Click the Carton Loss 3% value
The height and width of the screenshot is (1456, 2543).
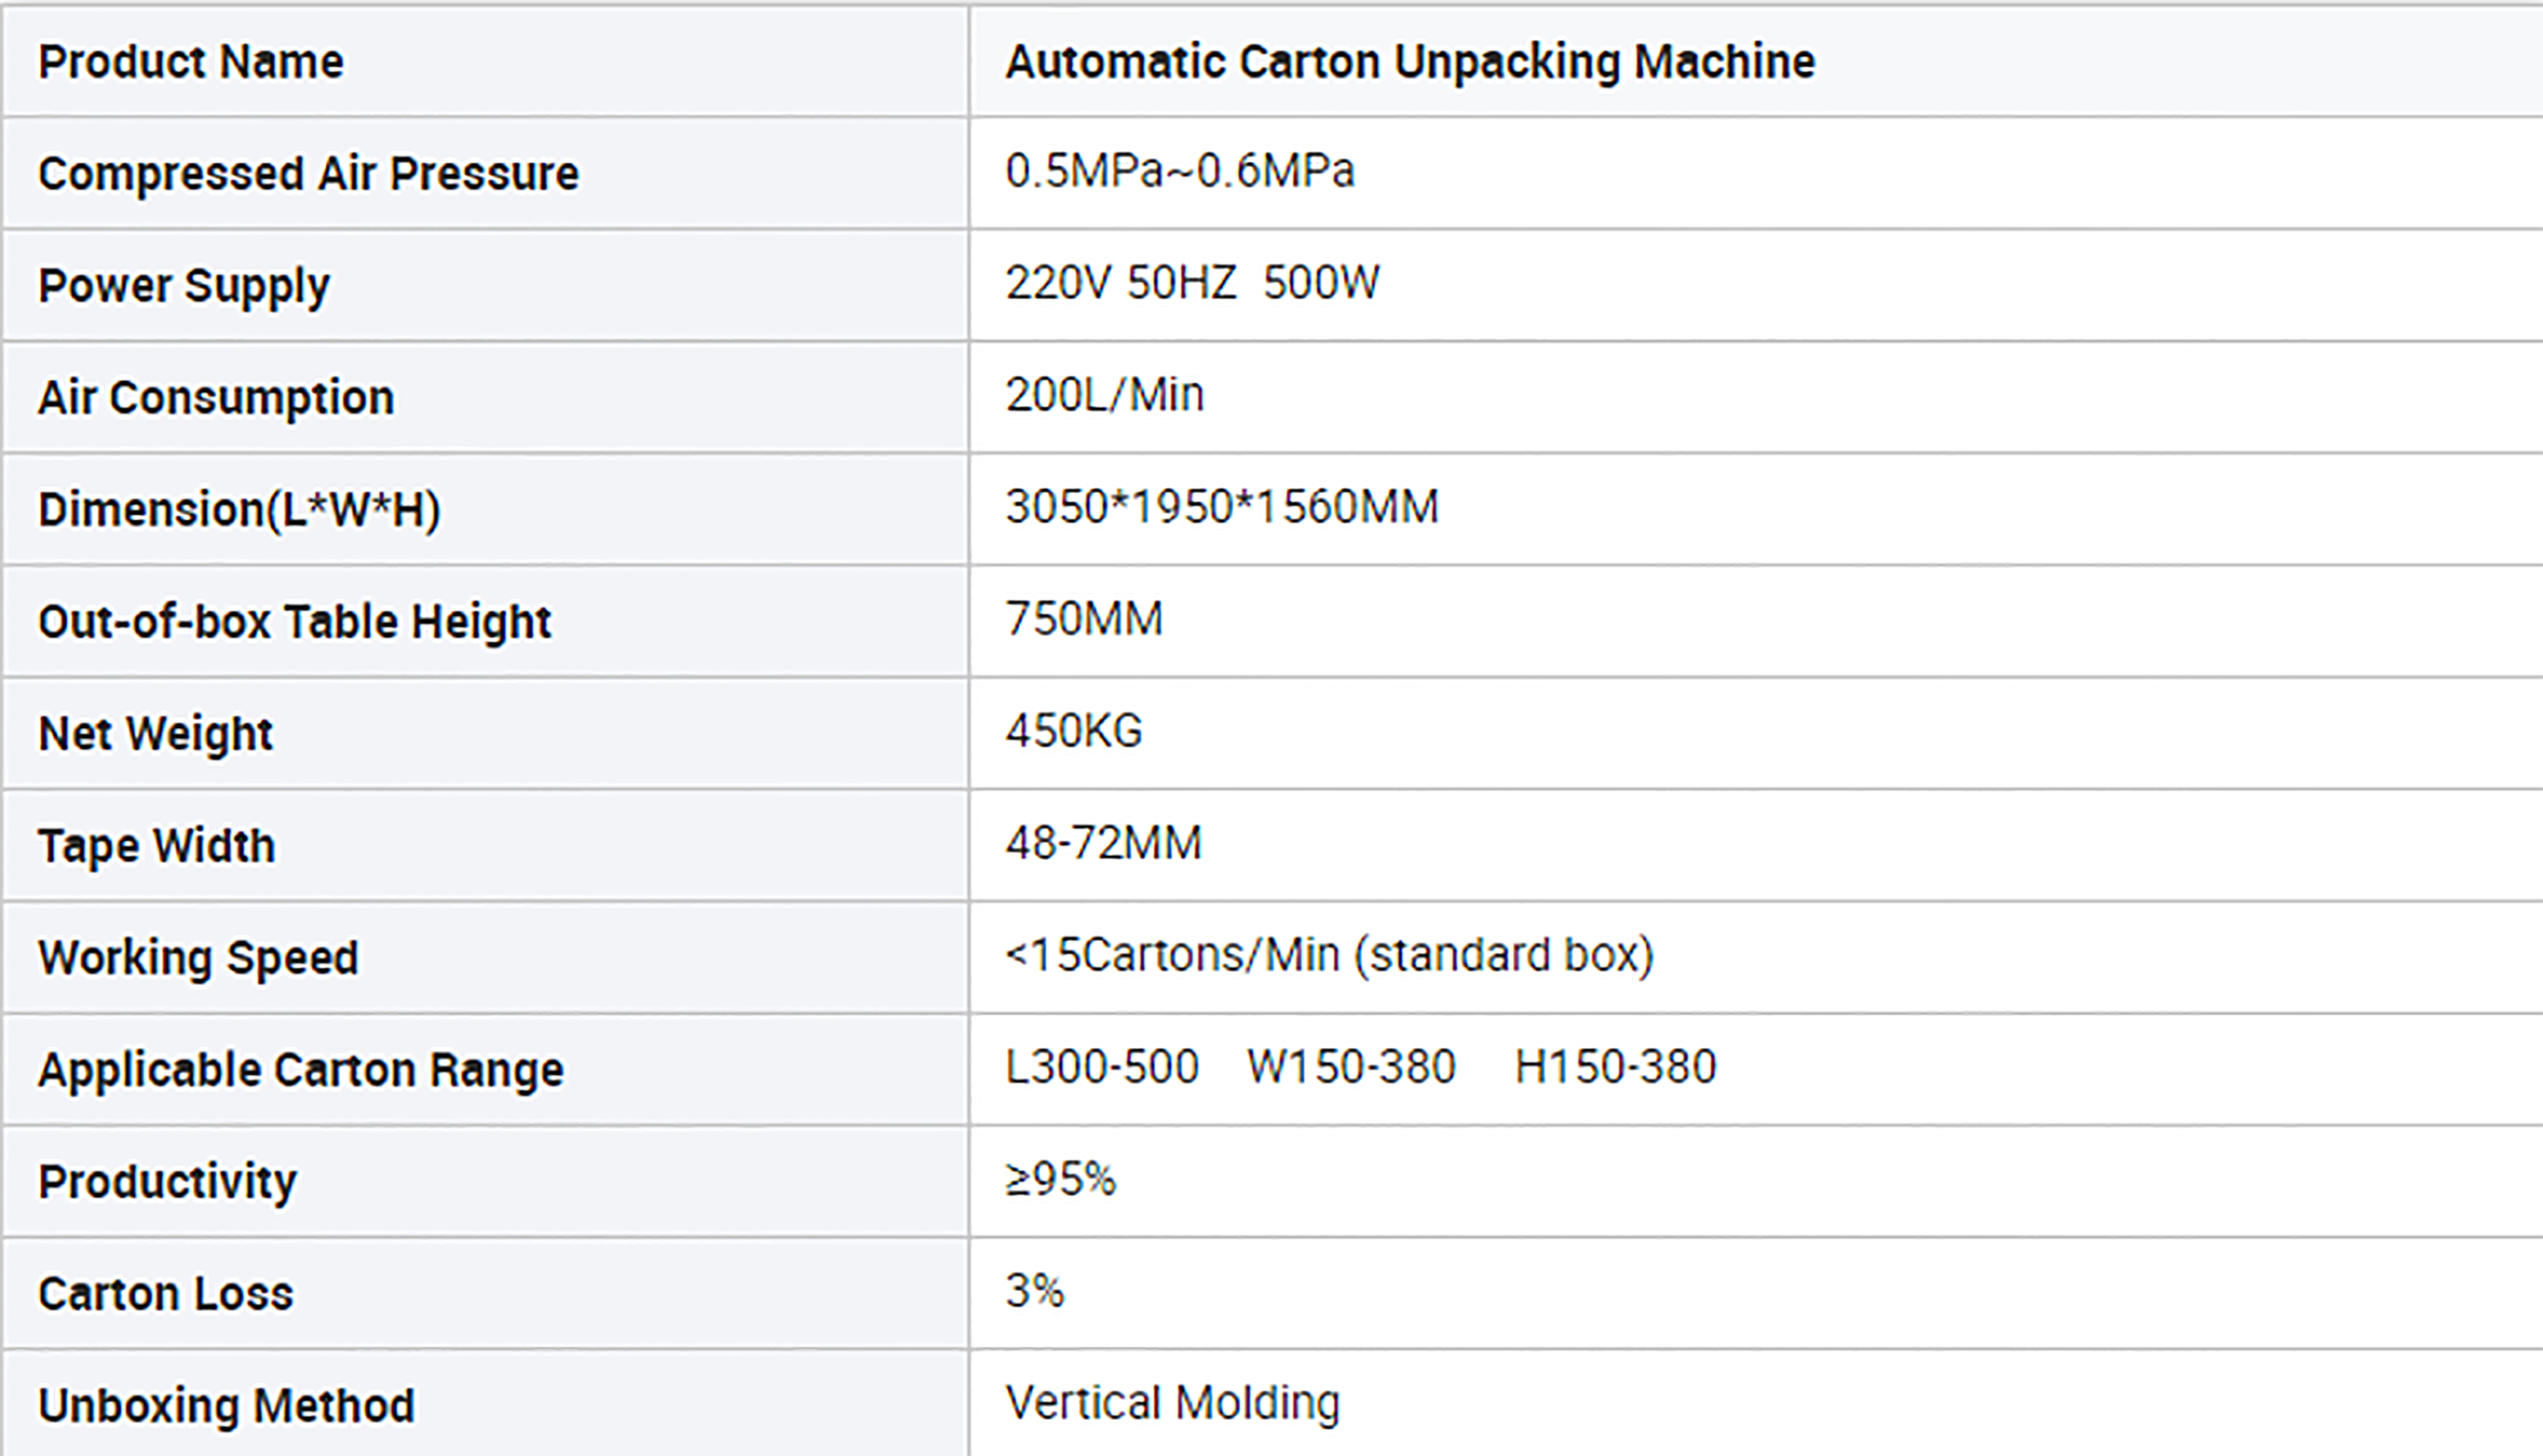coord(1034,1291)
